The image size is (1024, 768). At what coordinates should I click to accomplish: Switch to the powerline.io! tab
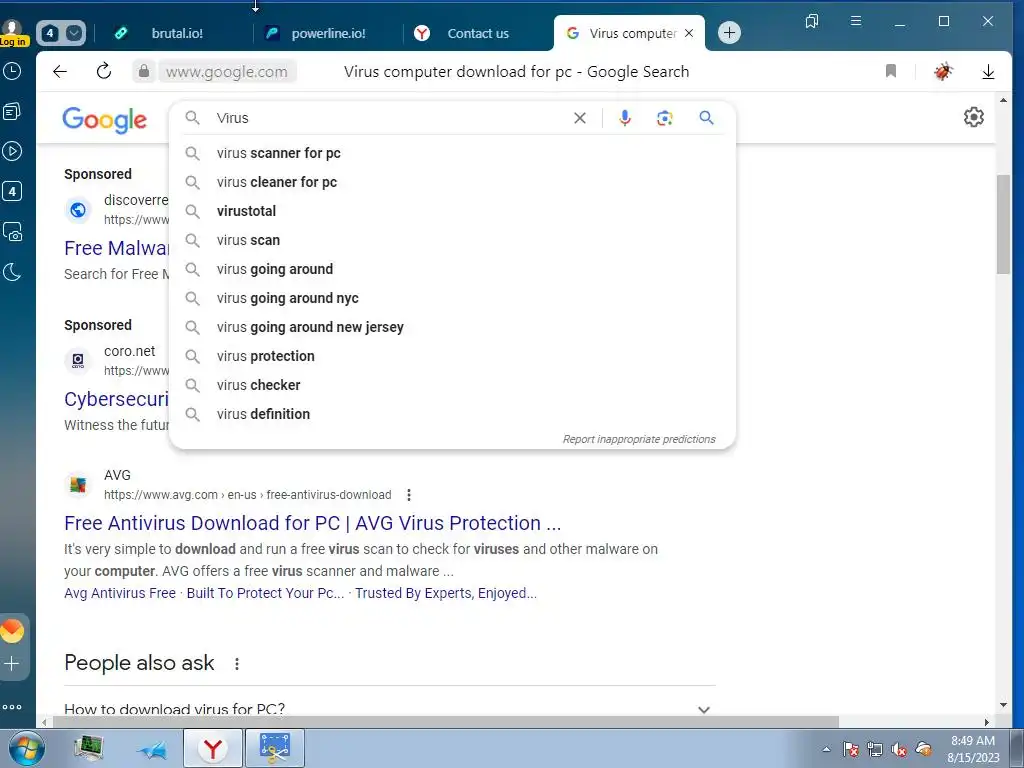(328, 33)
